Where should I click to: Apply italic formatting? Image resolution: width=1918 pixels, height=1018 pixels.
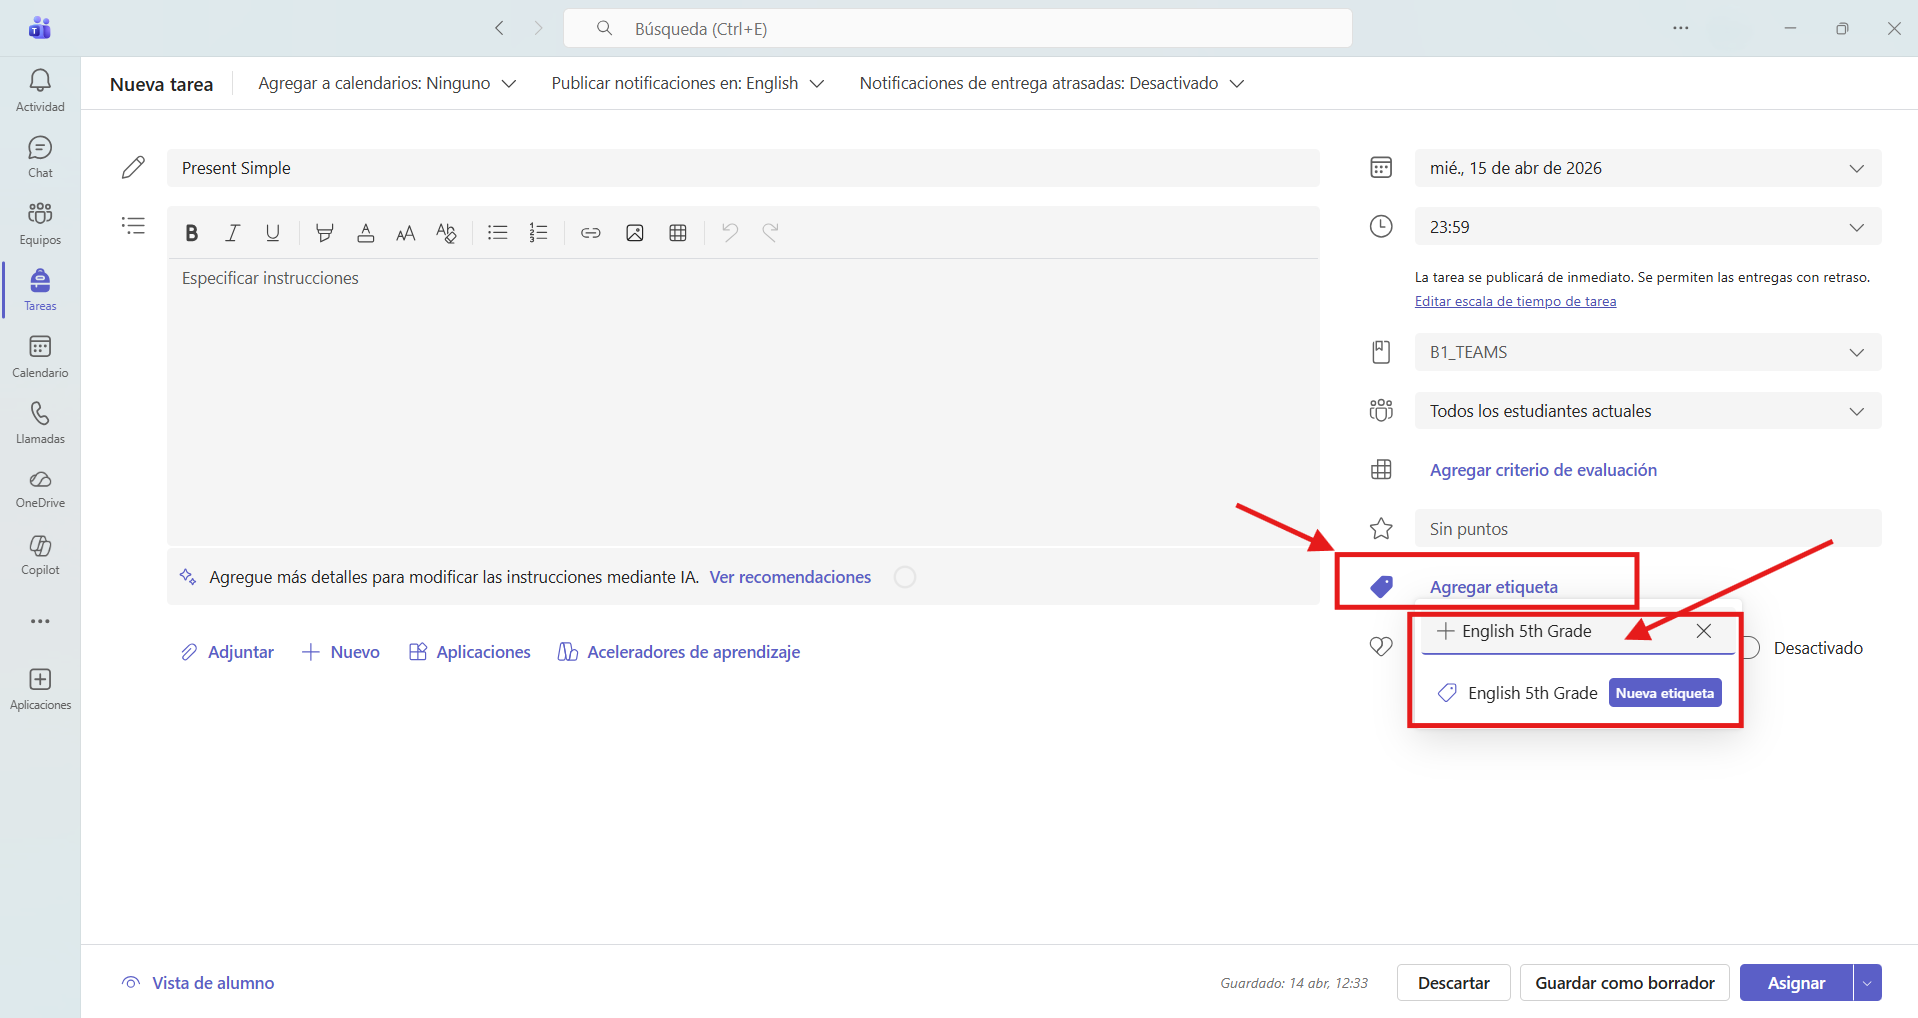(232, 233)
